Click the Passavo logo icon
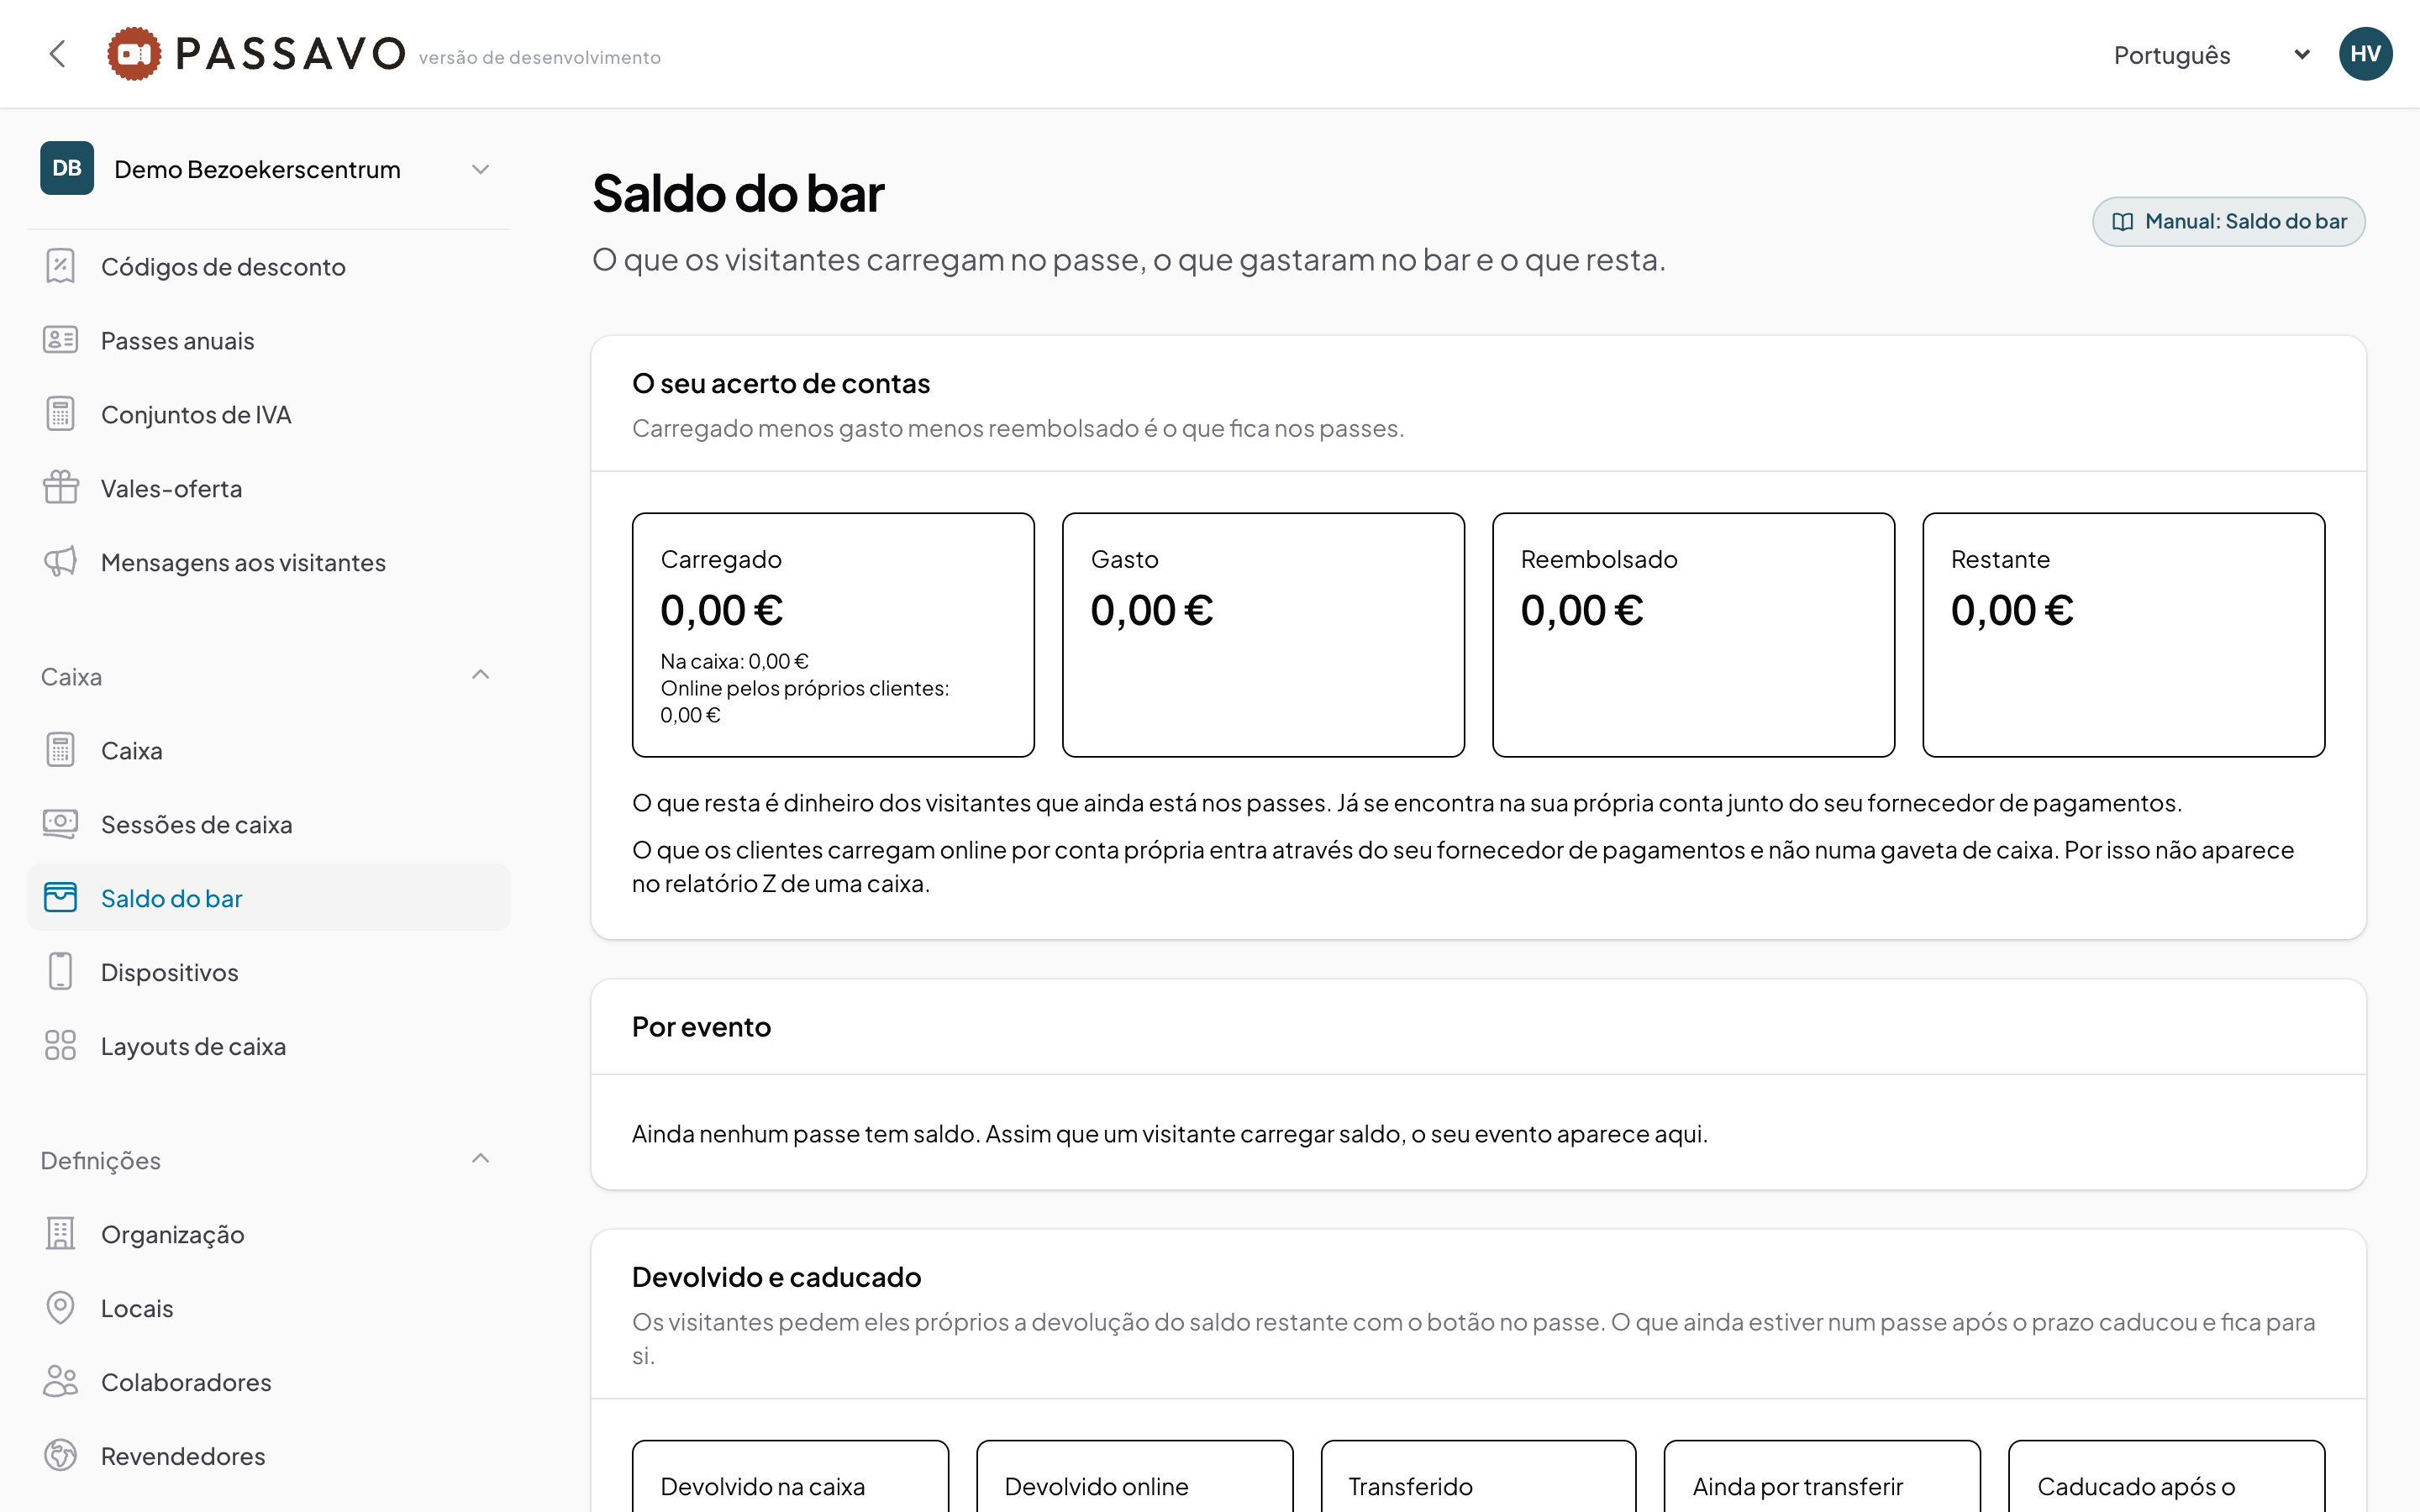The image size is (2420, 1512). [x=134, y=54]
